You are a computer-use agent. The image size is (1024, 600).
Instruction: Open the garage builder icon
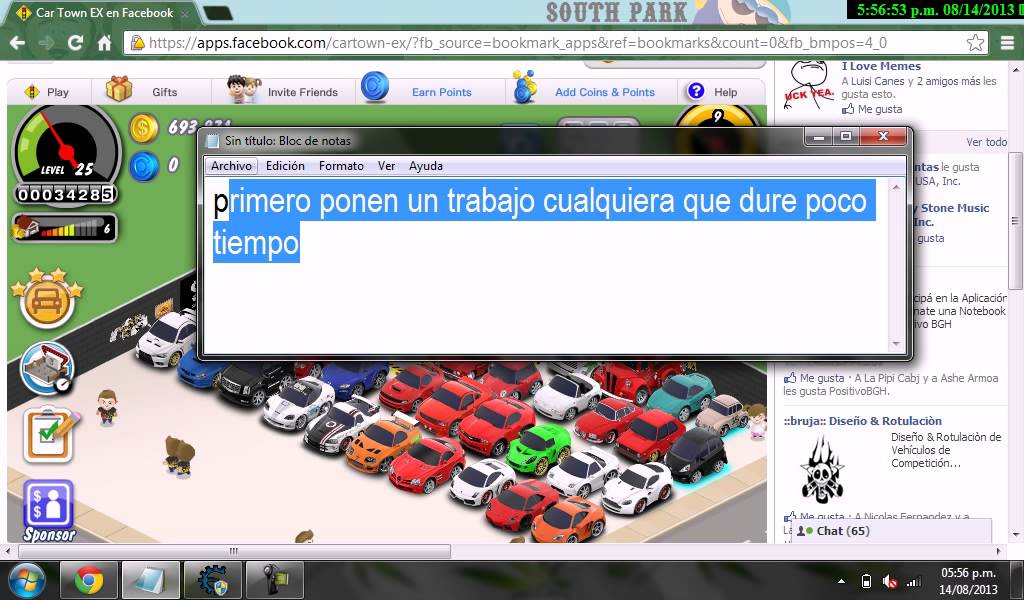46,368
